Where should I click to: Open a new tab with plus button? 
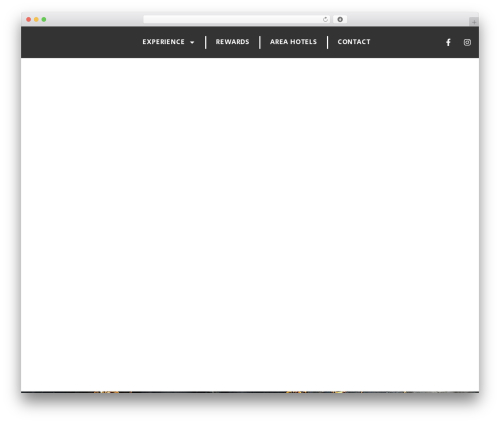pos(474,22)
